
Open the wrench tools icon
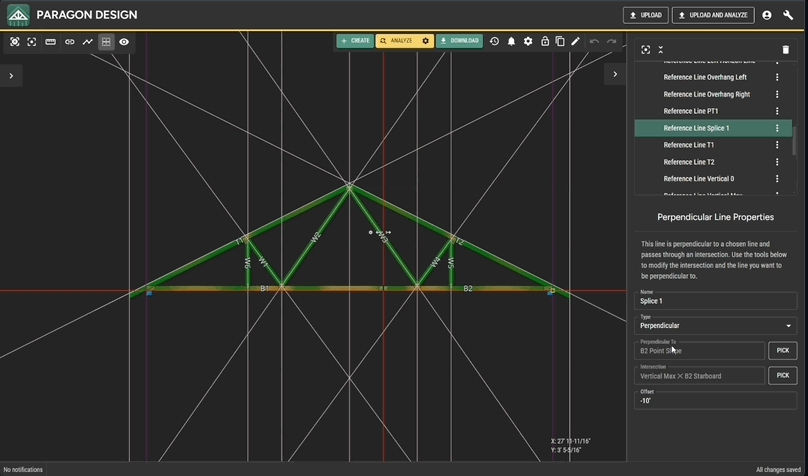tap(788, 15)
